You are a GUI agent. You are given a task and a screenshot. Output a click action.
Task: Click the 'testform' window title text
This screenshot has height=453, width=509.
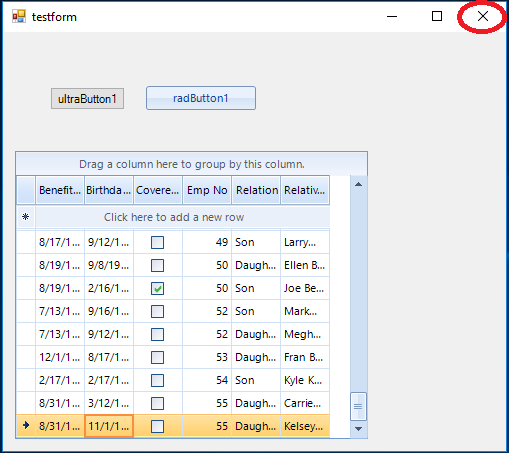(x=54, y=17)
